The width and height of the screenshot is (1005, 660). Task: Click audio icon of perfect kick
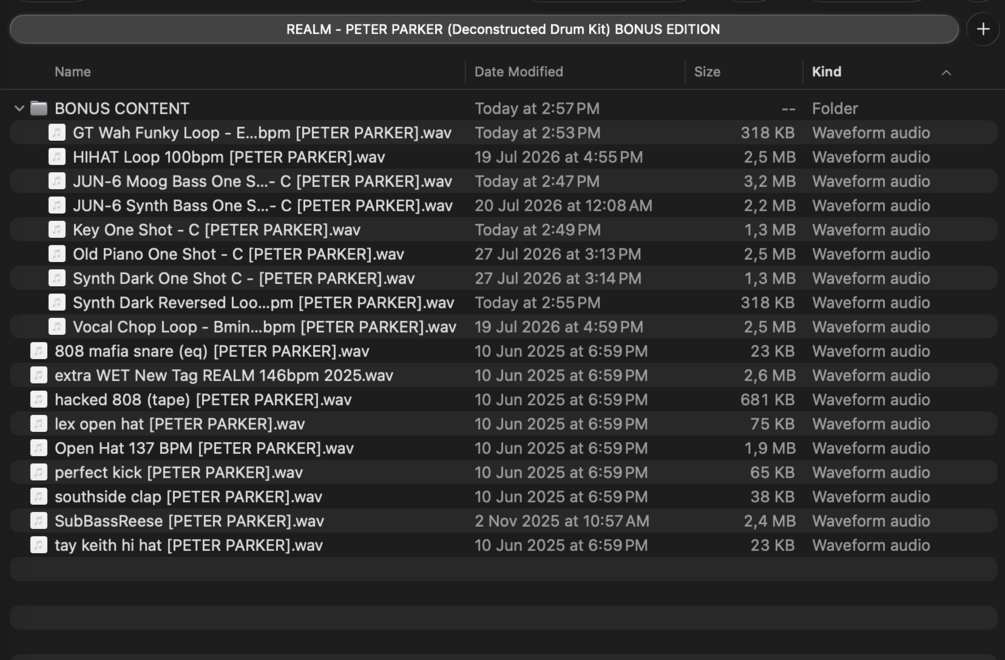[39, 472]
